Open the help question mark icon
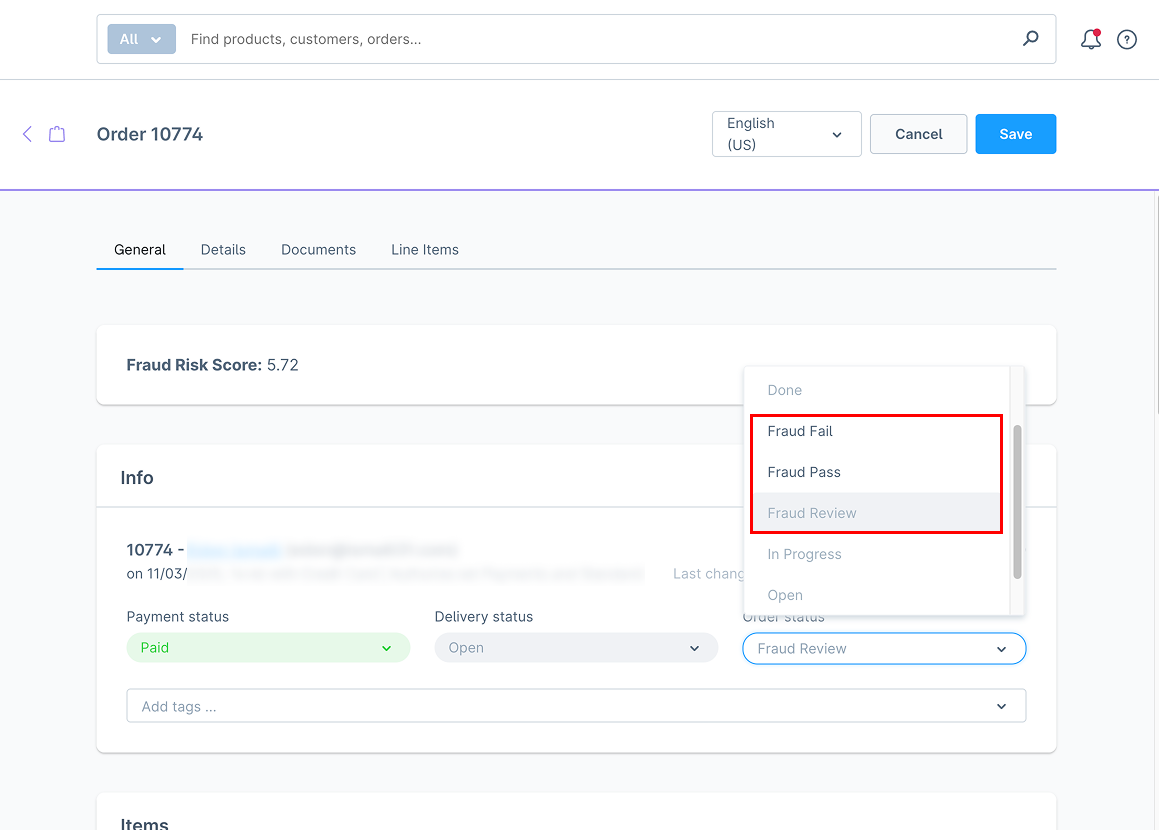The height and width of the screenshot is (830, 1159). pos(1127,40)
